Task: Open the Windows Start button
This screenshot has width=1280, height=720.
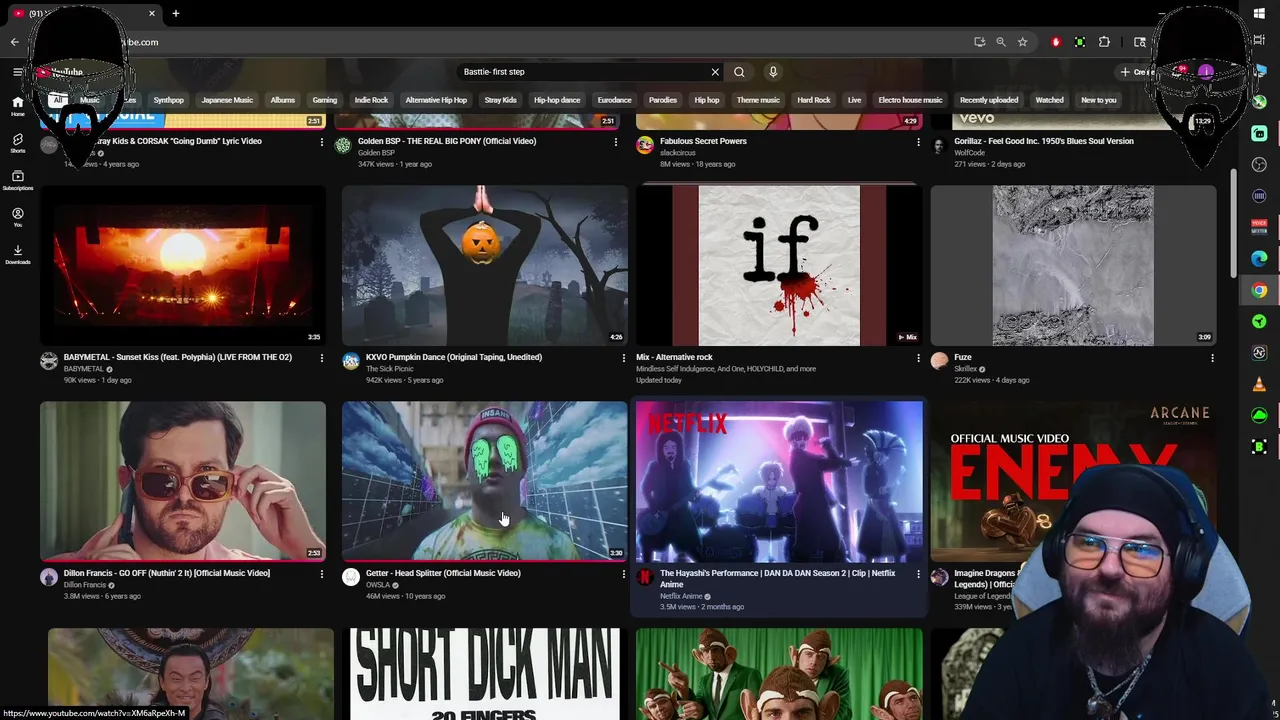Action: pos(1259,13)
